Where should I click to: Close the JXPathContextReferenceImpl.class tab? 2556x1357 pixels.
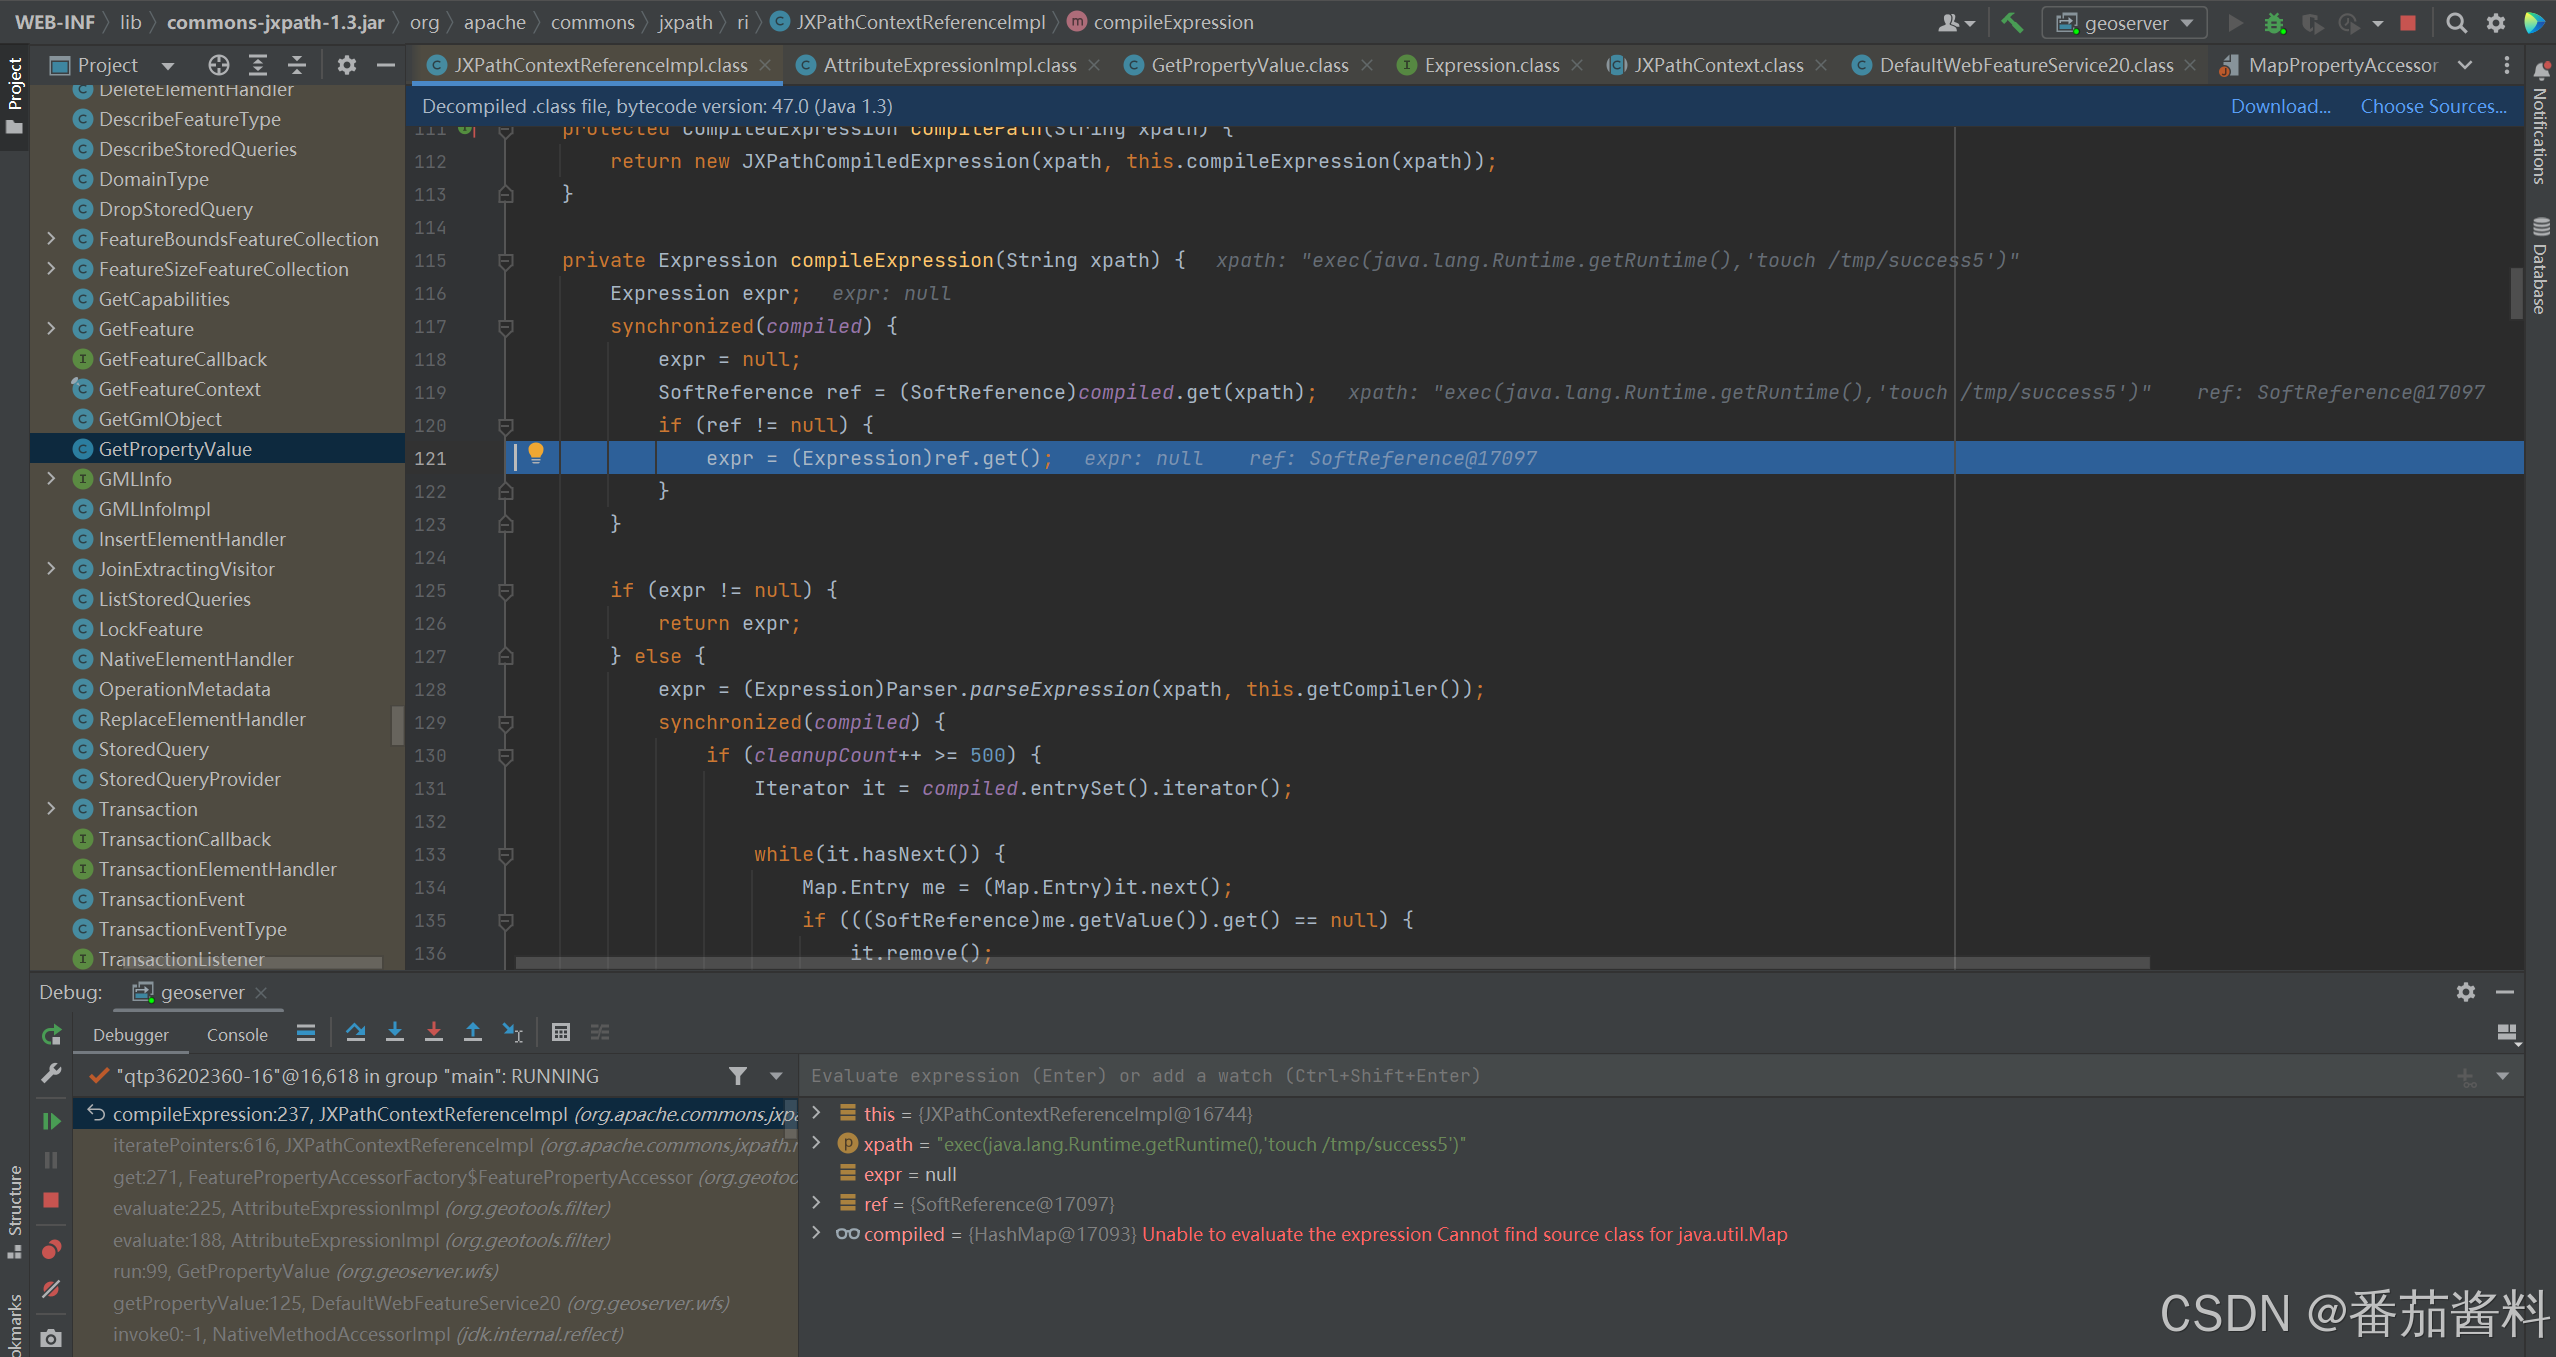pyautogui.click(x=765, y=65)
